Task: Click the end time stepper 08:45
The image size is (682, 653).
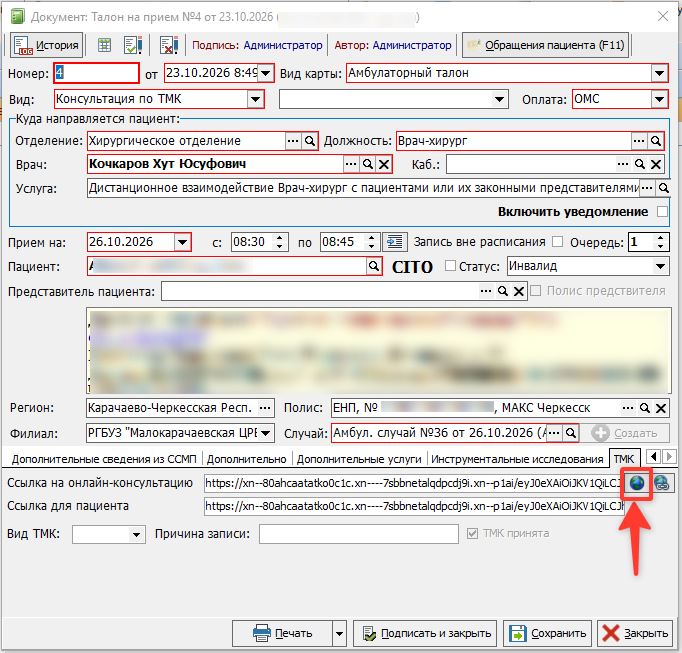Action: click(x=371, y=242)
